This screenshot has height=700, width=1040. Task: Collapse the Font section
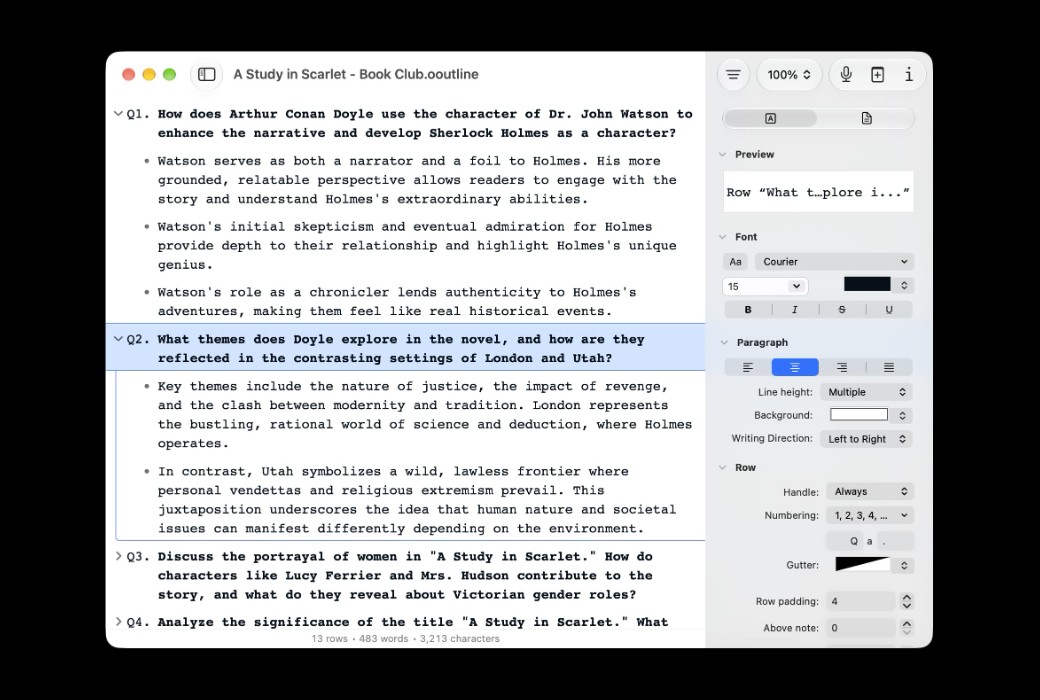[723, 237]
